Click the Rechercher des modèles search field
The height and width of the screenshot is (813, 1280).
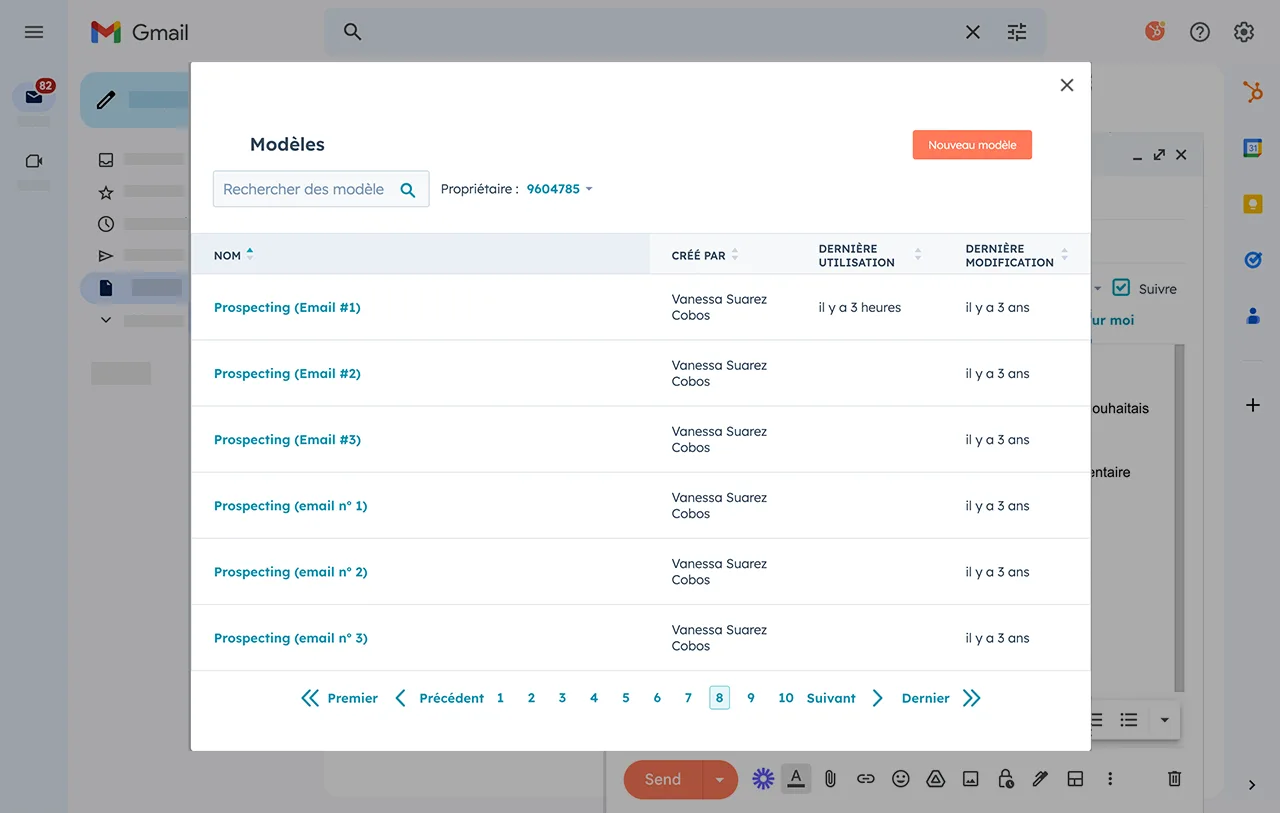point(304,189)
